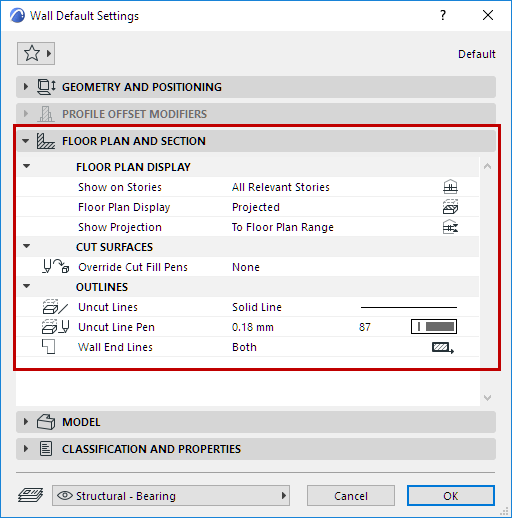Click the scroll down arrow of settings list
This screenshot has width=512, height=518.
487,398
